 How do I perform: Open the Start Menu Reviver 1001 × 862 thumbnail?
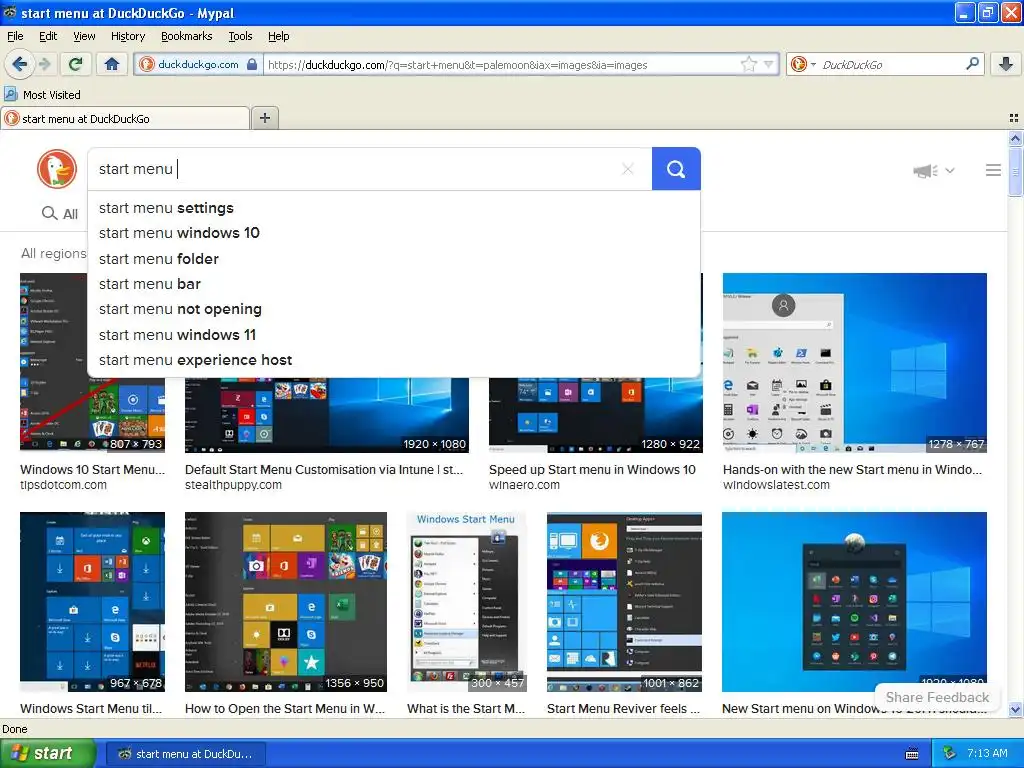[624, 601]
